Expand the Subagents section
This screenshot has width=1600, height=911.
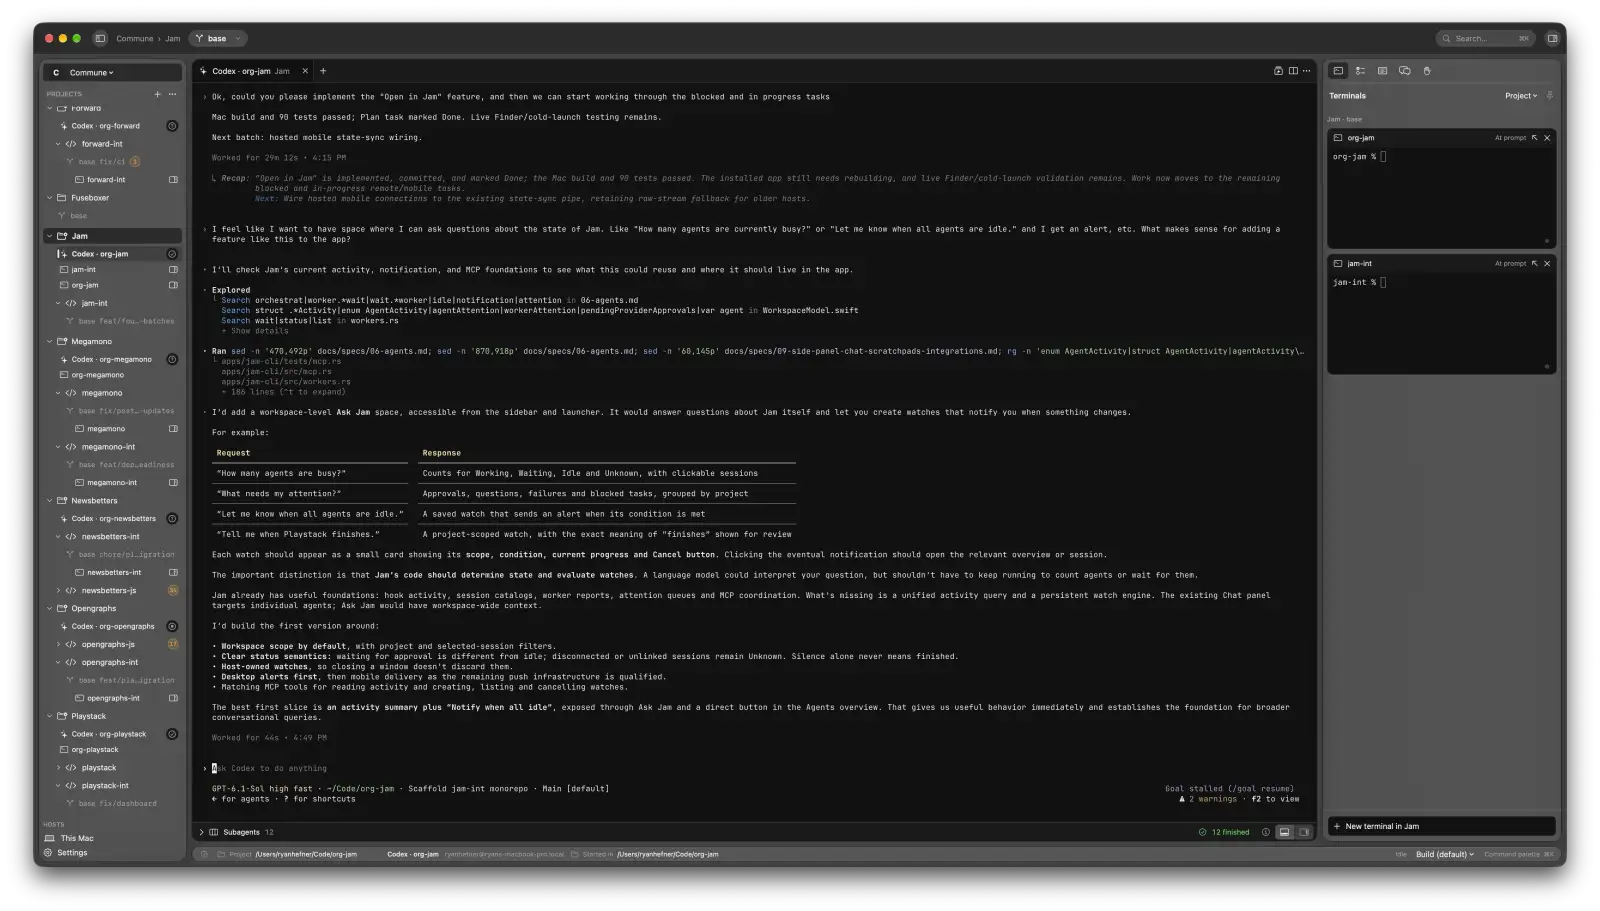click(201, 832)
